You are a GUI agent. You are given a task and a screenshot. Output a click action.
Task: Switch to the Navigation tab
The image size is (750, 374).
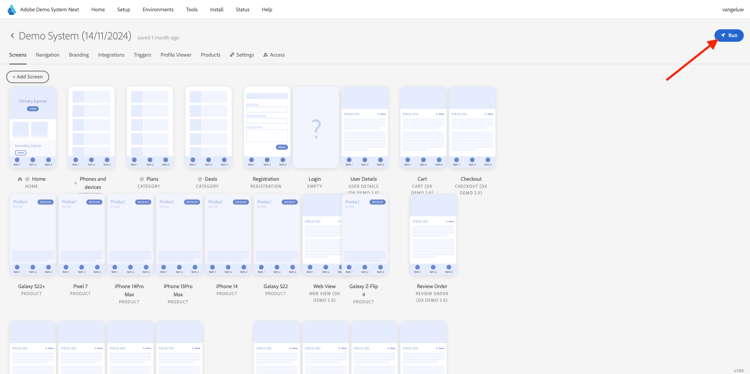pyautogui.click(x=48, y=55)
